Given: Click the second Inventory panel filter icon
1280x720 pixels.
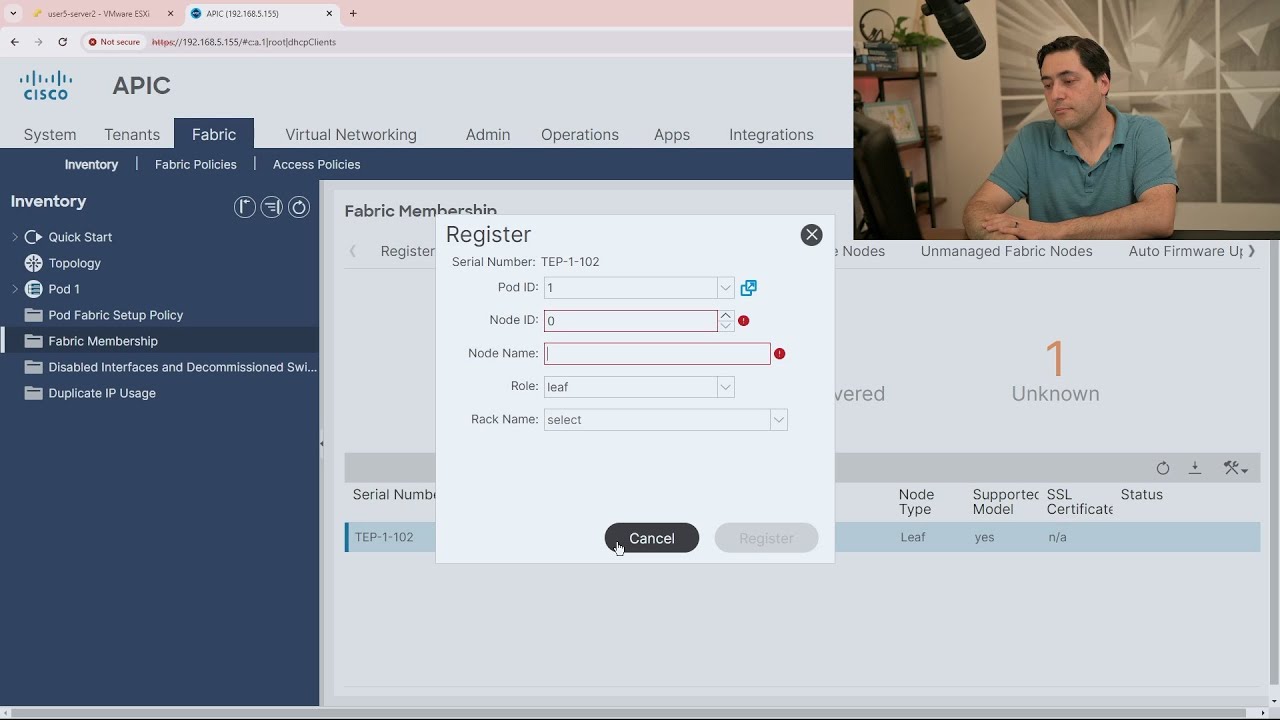Looking at the screenshot, I should [271, 207].
